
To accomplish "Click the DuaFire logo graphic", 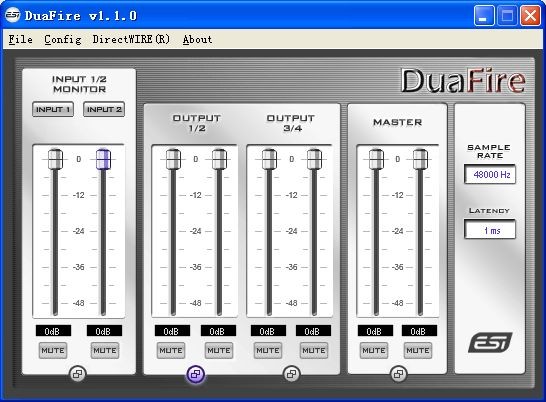I will 463,81.
